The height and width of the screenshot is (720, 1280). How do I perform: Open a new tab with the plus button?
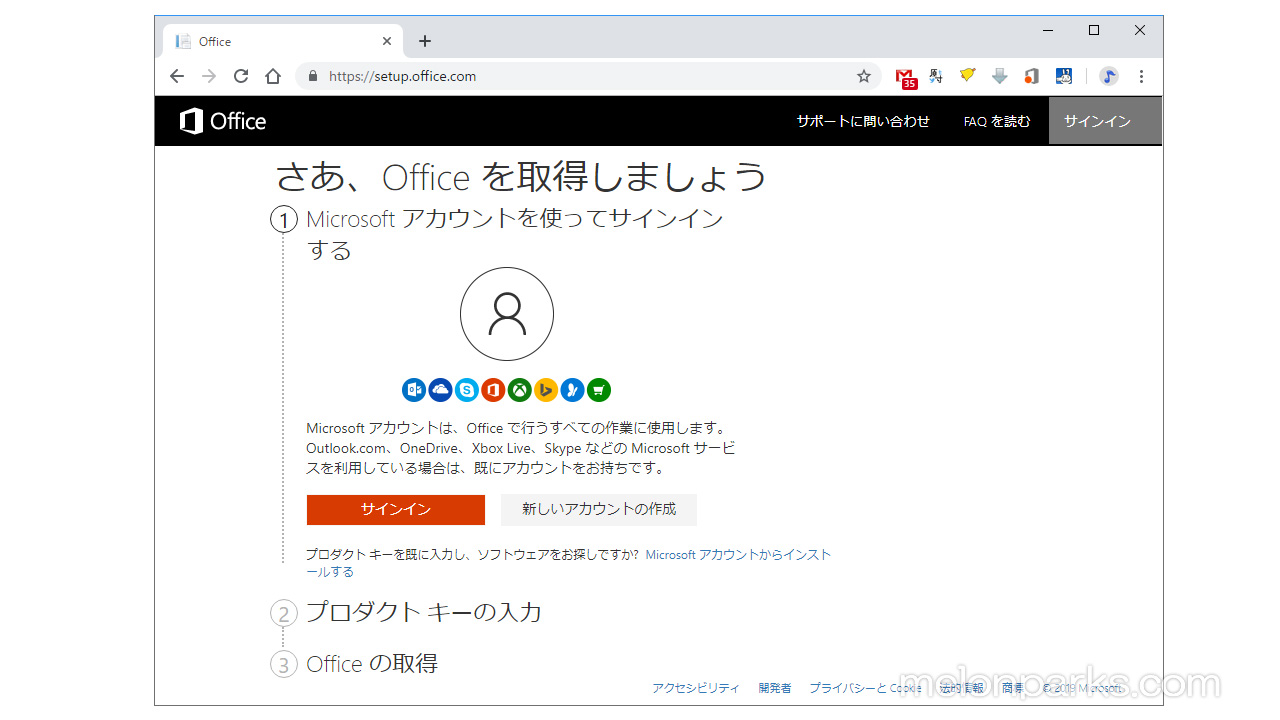pyautogui.click(x=425, y=41)
